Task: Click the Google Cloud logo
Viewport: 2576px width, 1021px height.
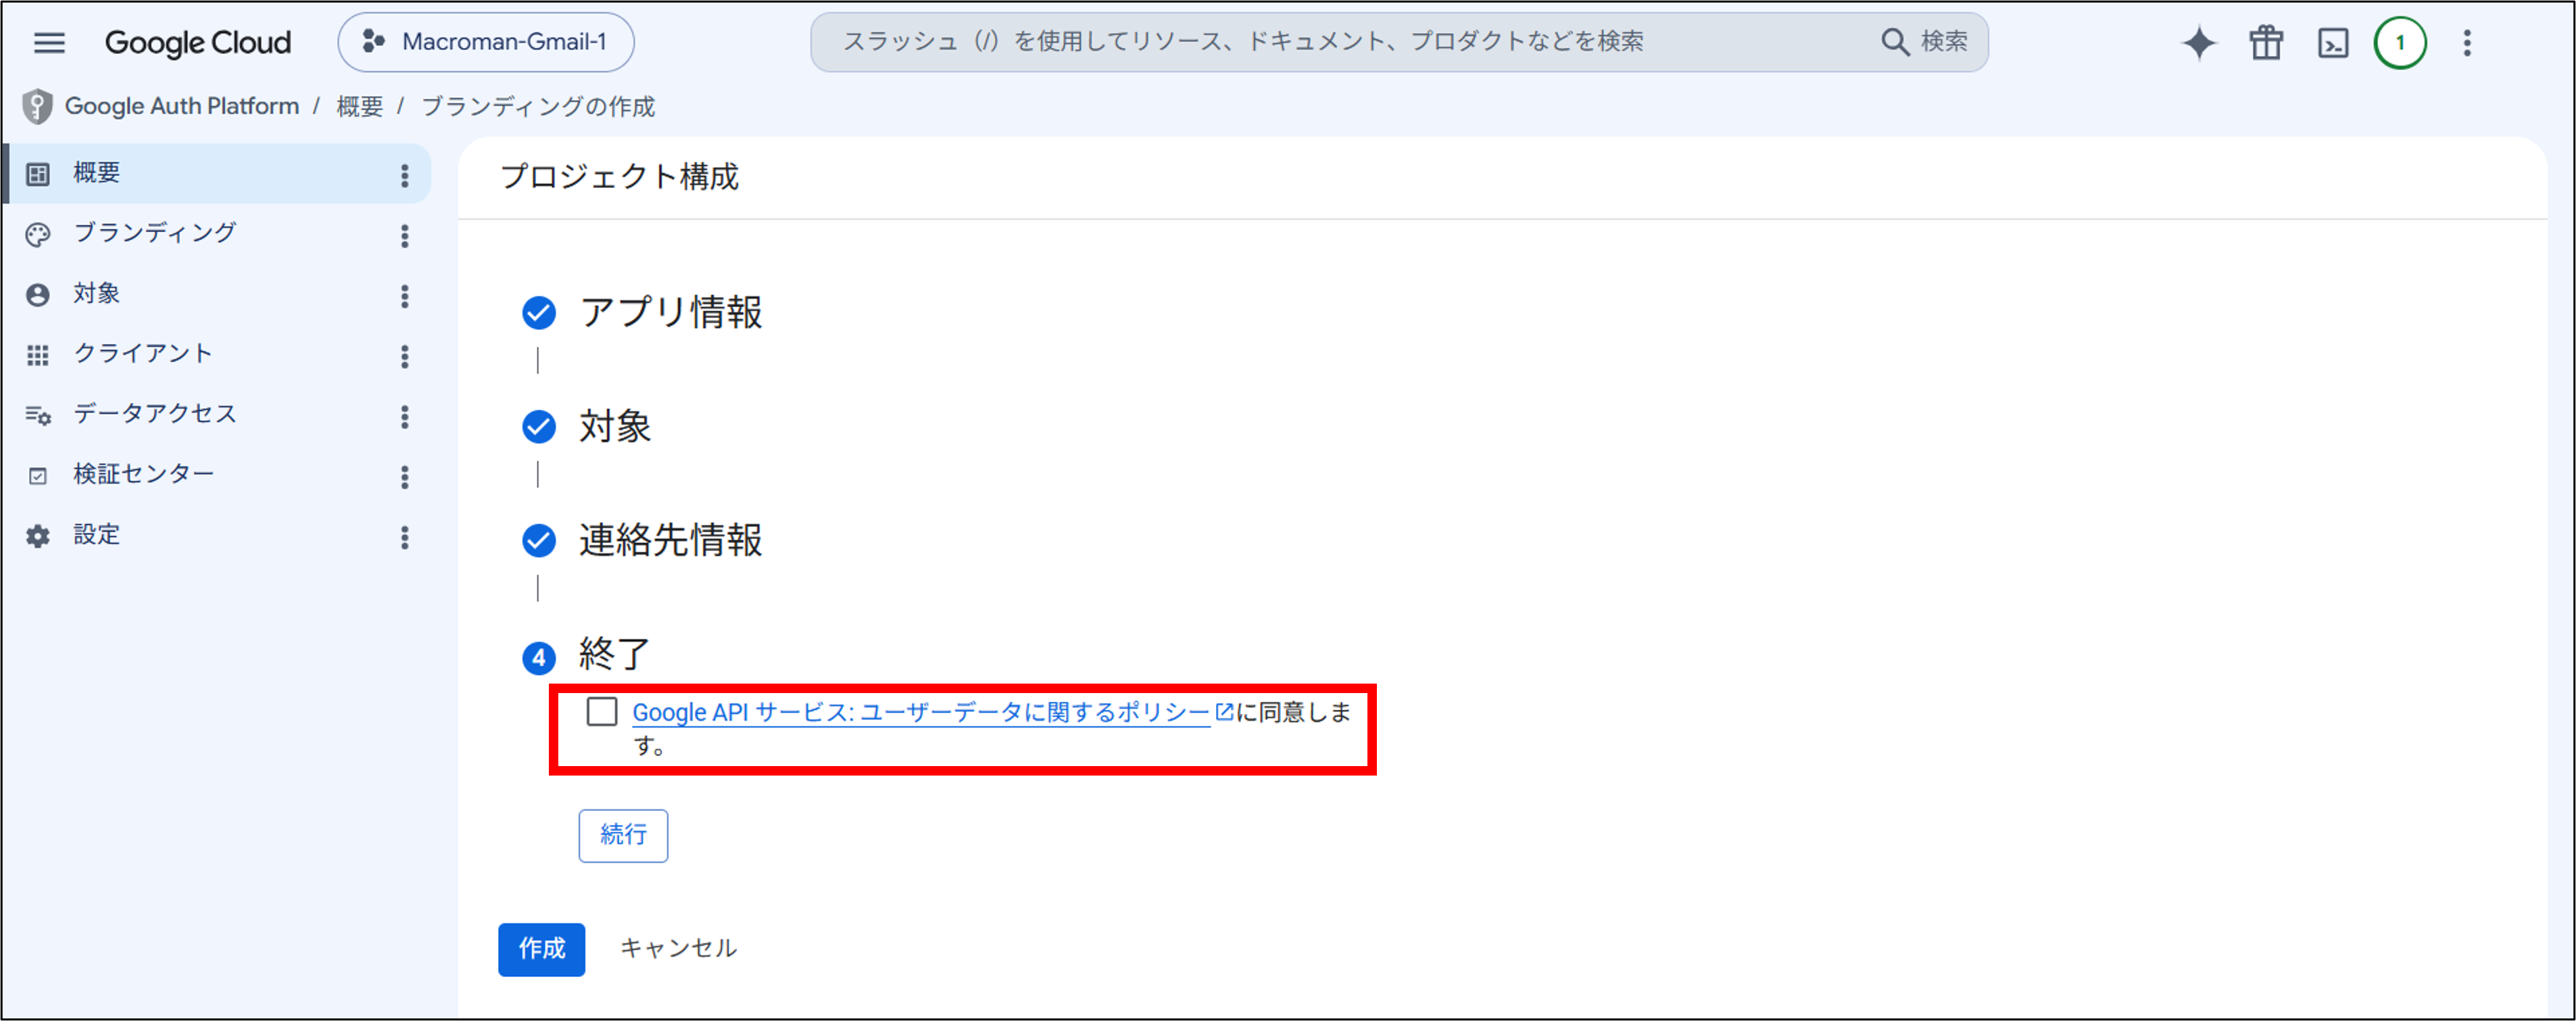Action: (198, 42)
